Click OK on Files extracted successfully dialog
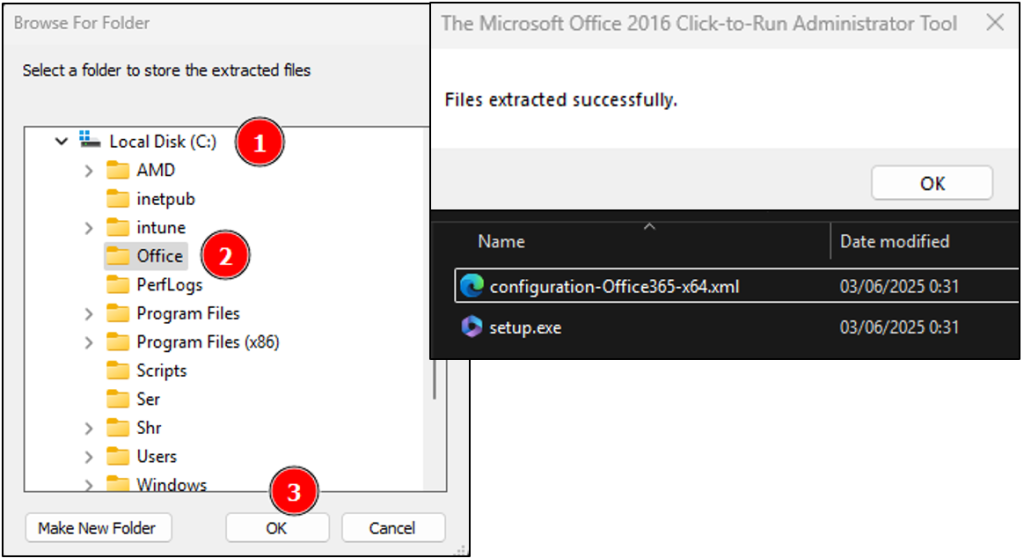This screenshot has height=558, width=1024. tap(932, 183)
